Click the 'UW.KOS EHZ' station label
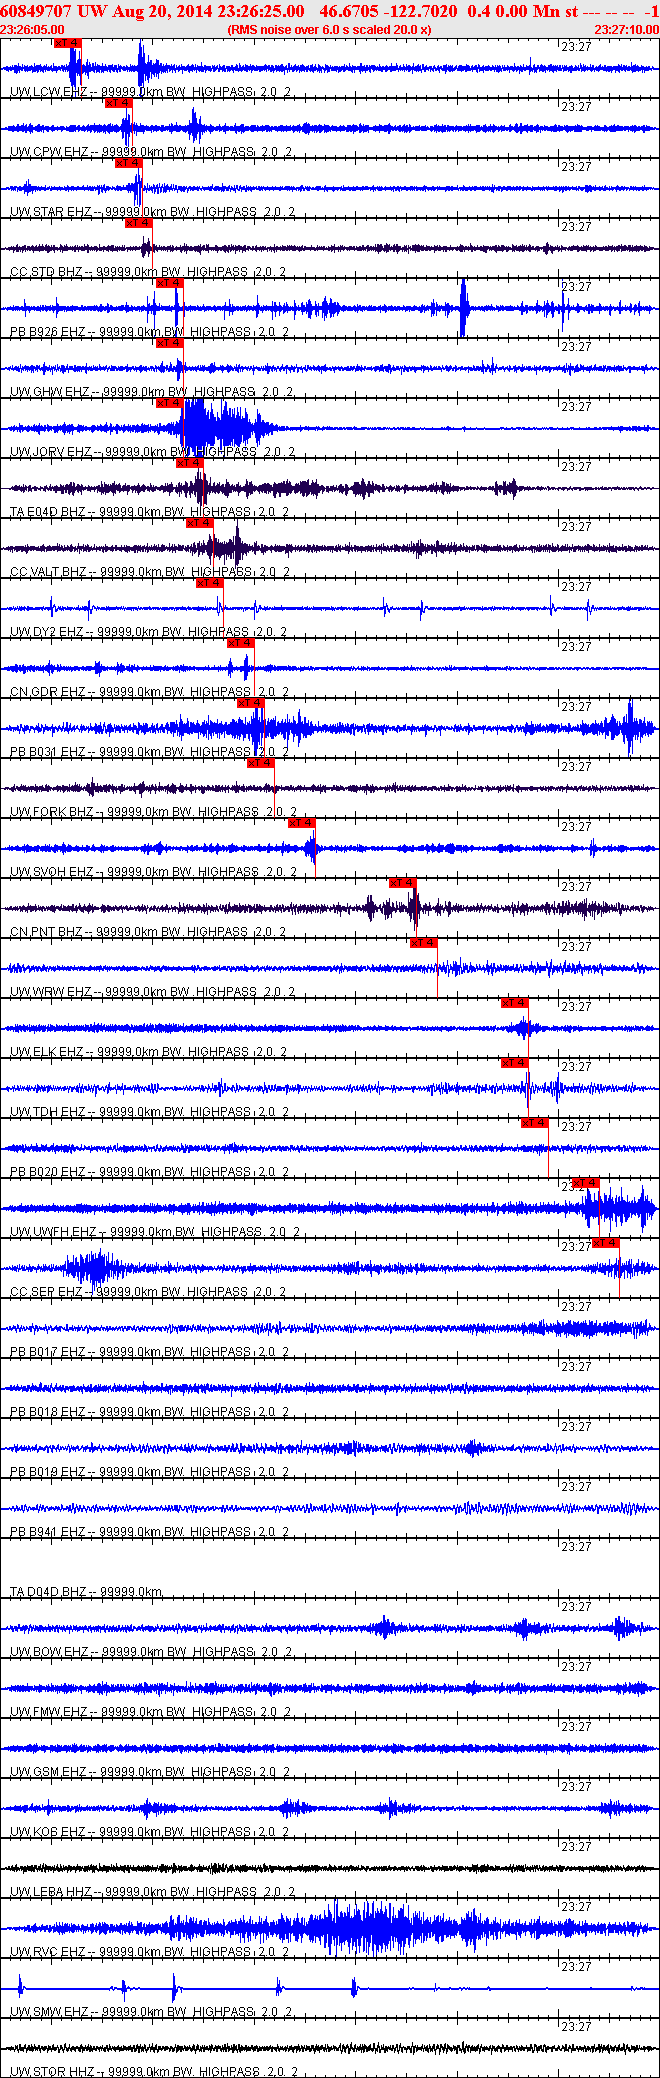Screen dimensions: 660x2078 point(48,1832)
